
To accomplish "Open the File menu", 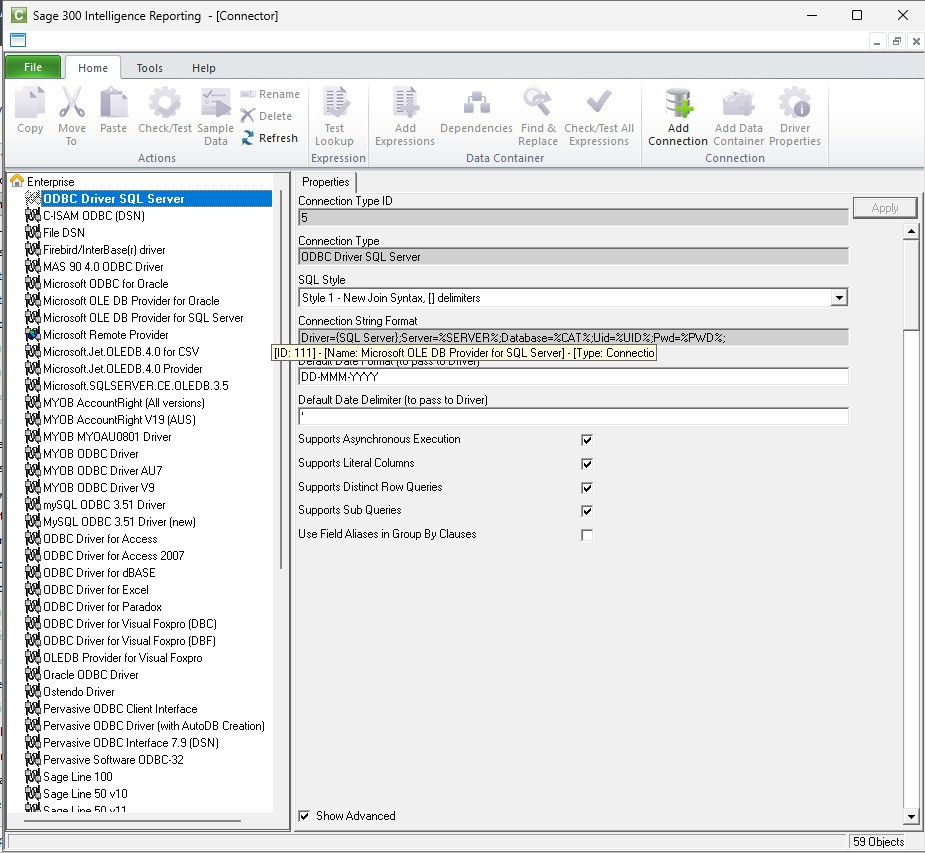I will point(33,67).
